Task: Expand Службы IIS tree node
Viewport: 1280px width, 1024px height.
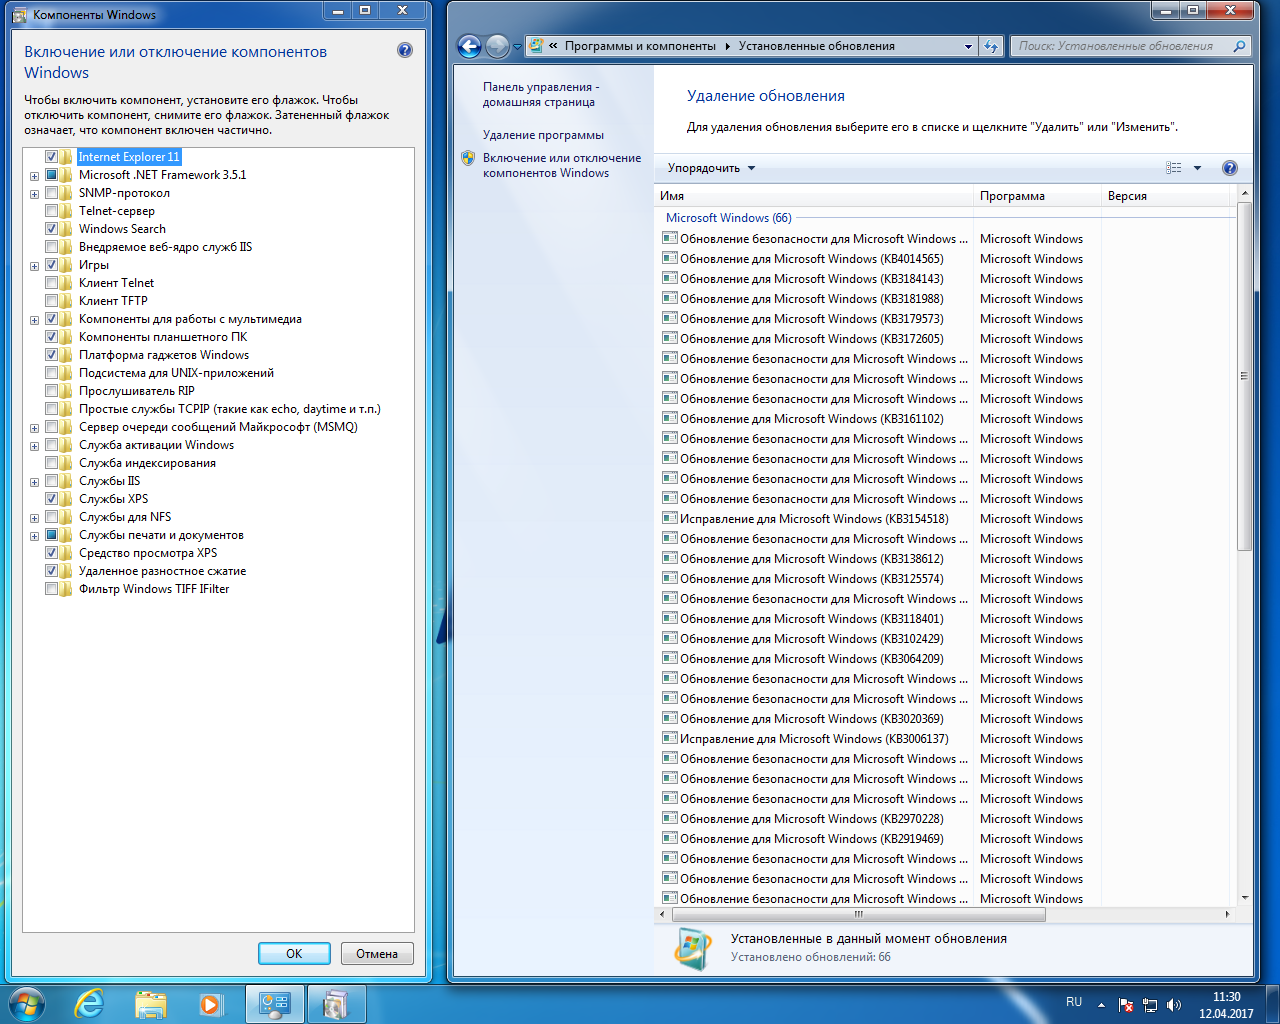Action: coord(34,482)
